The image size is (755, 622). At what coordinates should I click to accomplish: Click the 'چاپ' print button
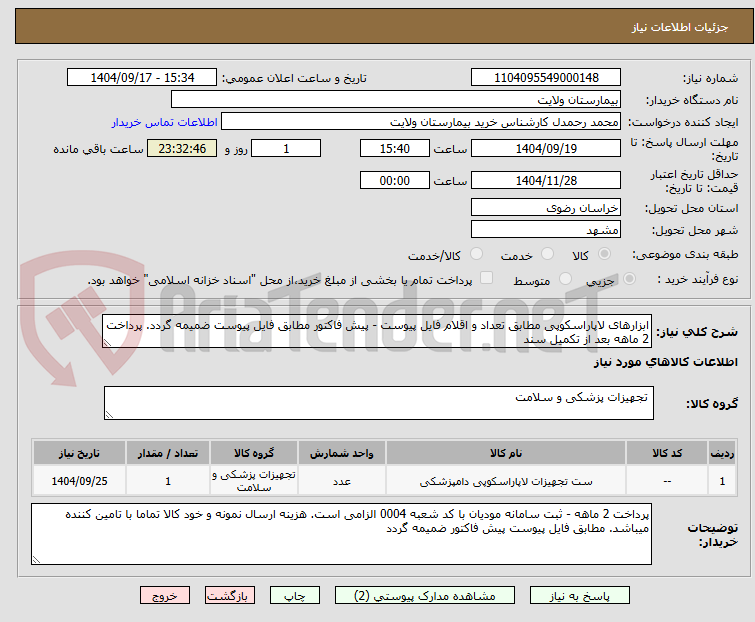coord(295,596)
